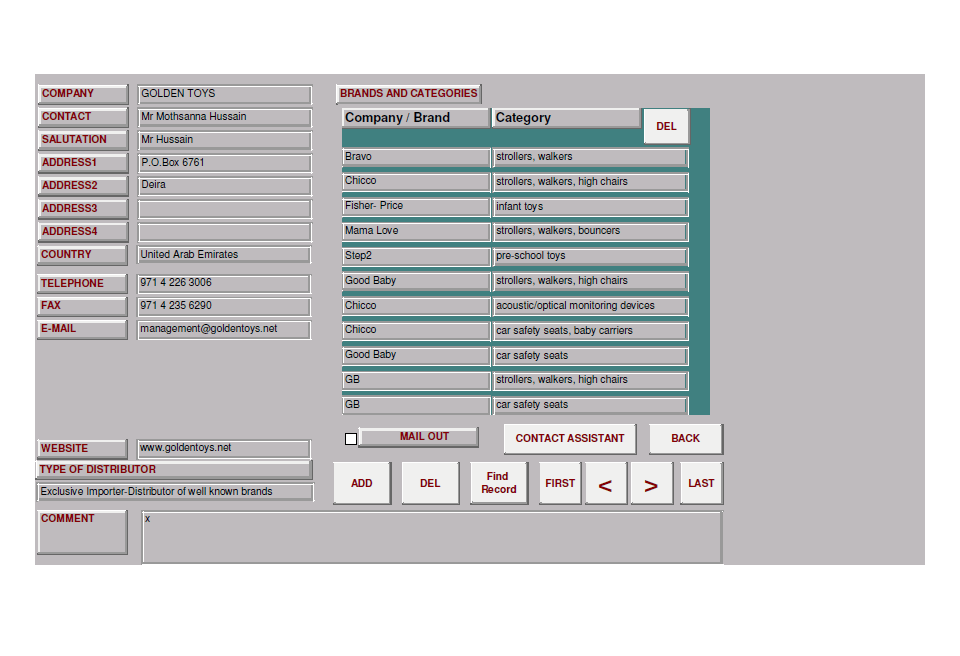The width and height of the screenshot is (960, 656).
Task: Click the SALUTATION field Mr Hussain
Action: point(225,140)
